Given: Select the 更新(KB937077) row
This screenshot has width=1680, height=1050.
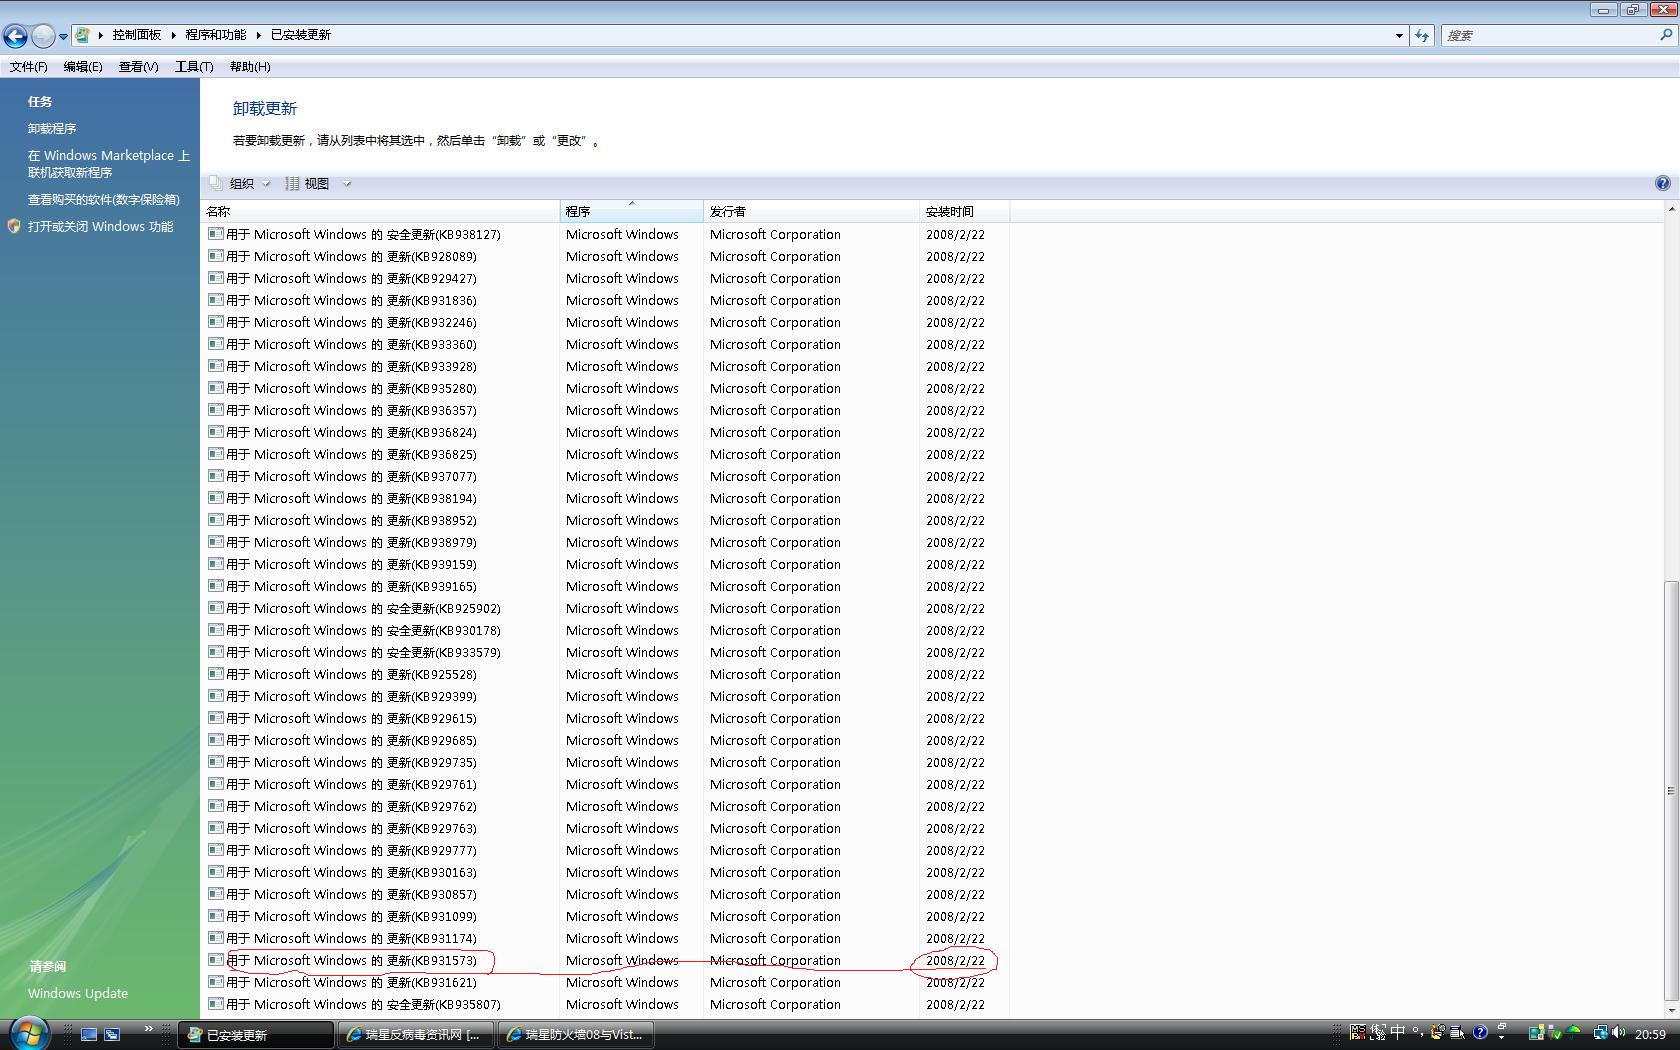Looking at the screenshot, I should pos(607,477).
